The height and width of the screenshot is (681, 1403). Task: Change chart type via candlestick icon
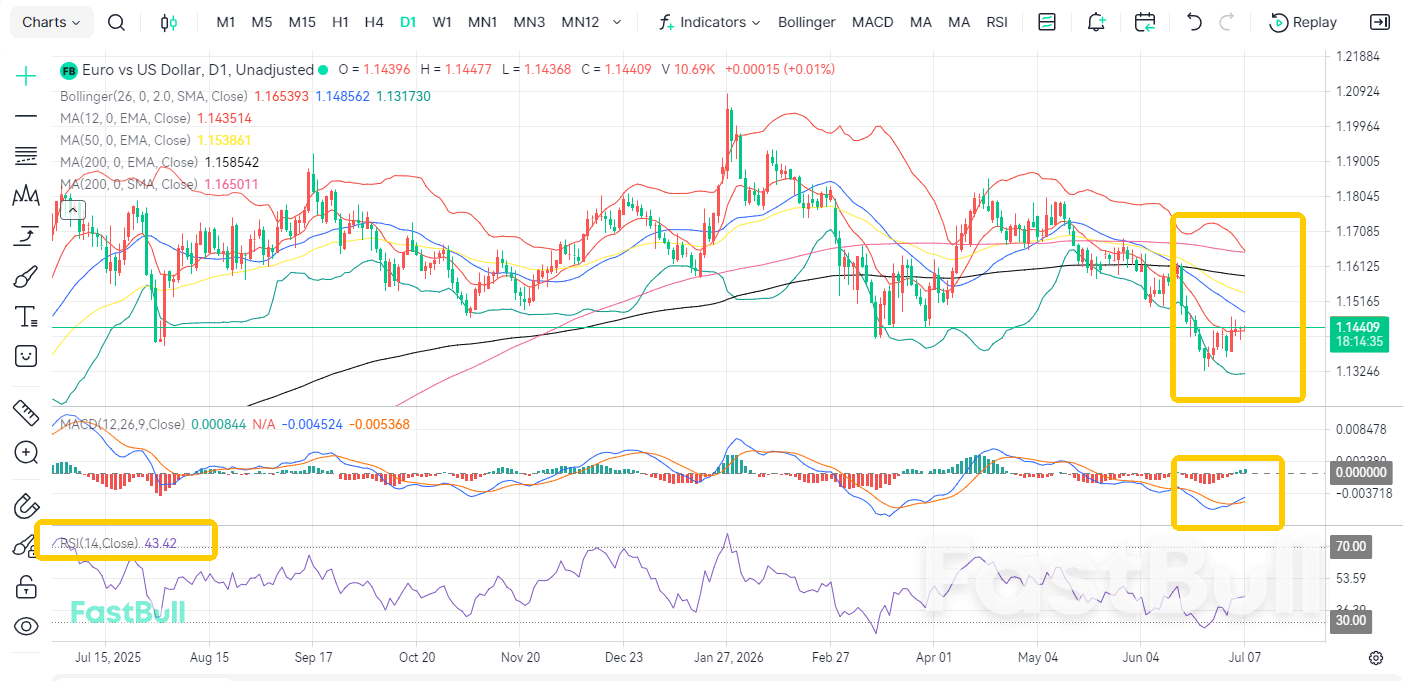pyautogui.click(x=169, y=22)
